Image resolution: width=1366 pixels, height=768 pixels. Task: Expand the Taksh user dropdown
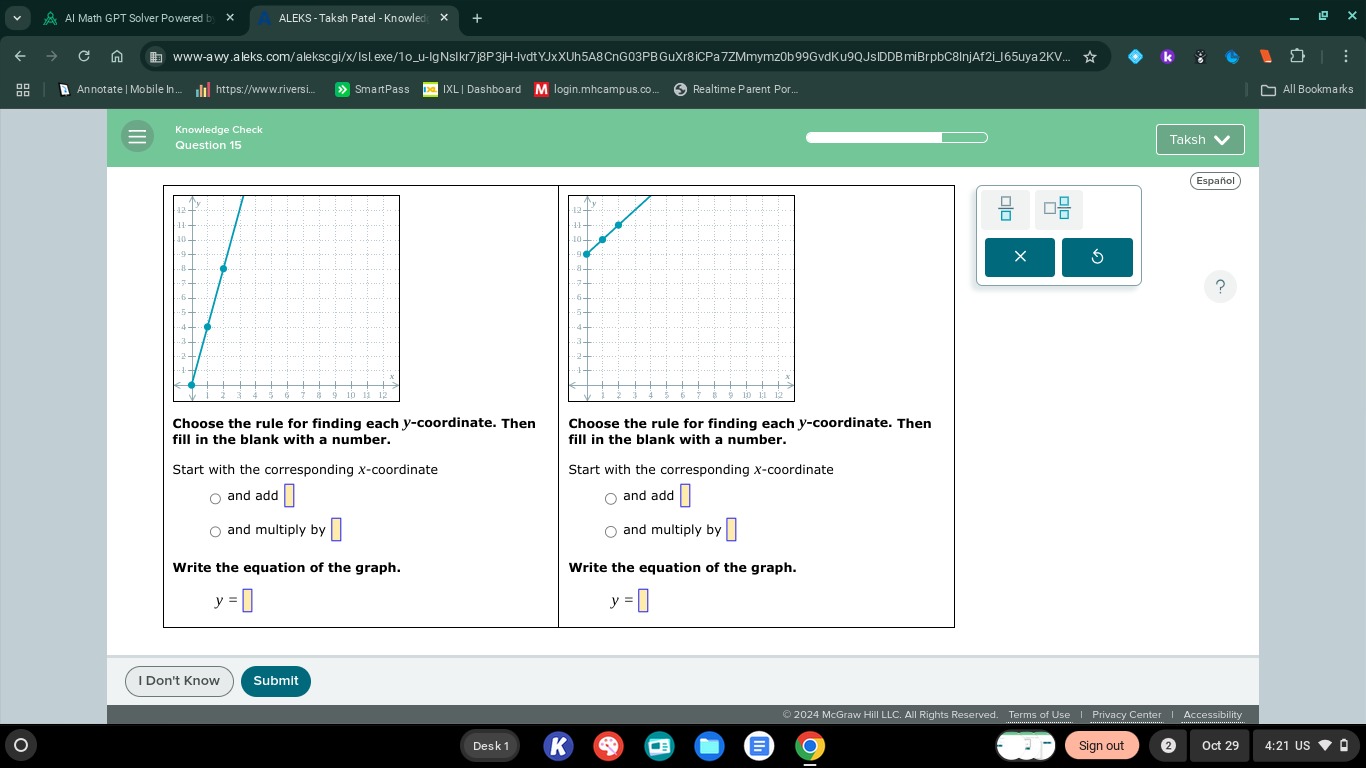(x=1200, y=140)
